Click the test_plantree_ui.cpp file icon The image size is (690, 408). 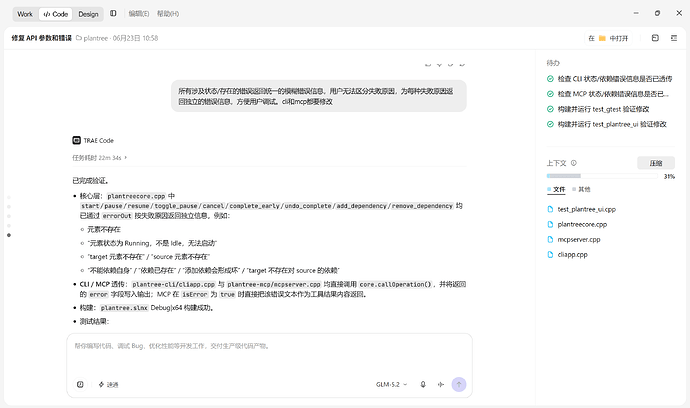click(x=550, y=210)
